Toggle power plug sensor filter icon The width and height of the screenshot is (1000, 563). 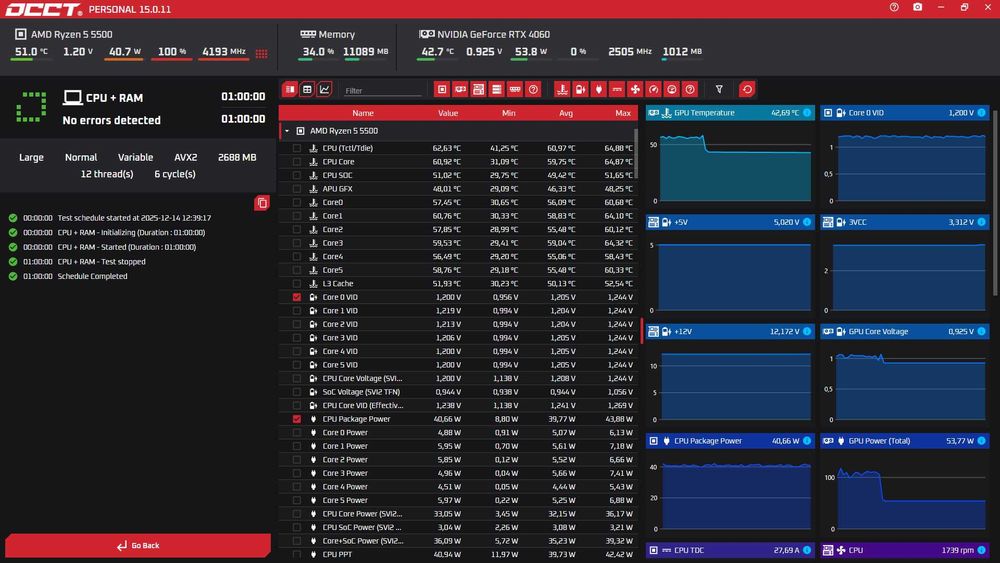click(x=598, y=89)
